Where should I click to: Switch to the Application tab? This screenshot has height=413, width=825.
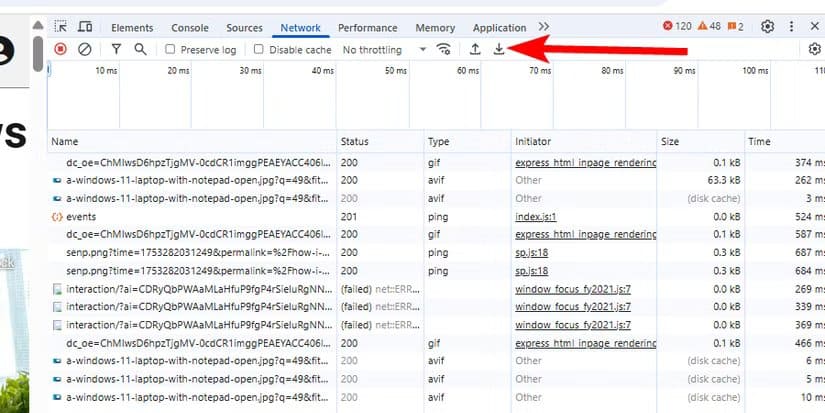499,28
